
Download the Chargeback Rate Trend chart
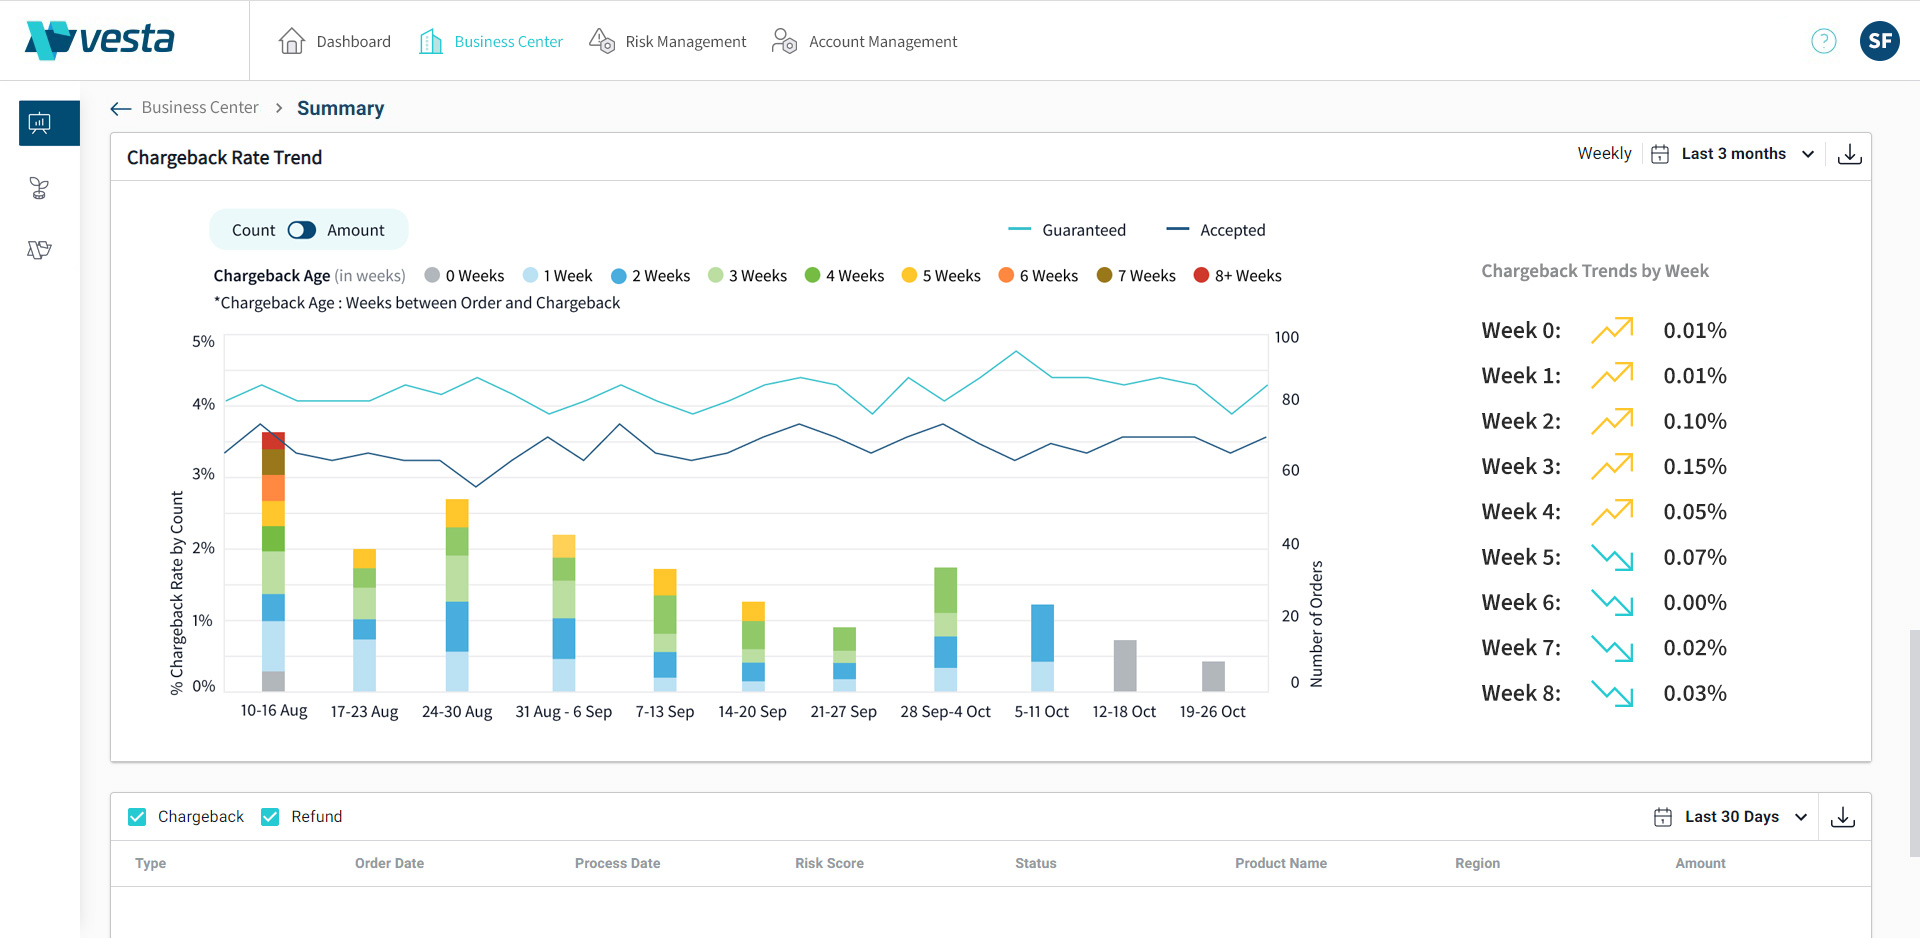[1849, 154]
